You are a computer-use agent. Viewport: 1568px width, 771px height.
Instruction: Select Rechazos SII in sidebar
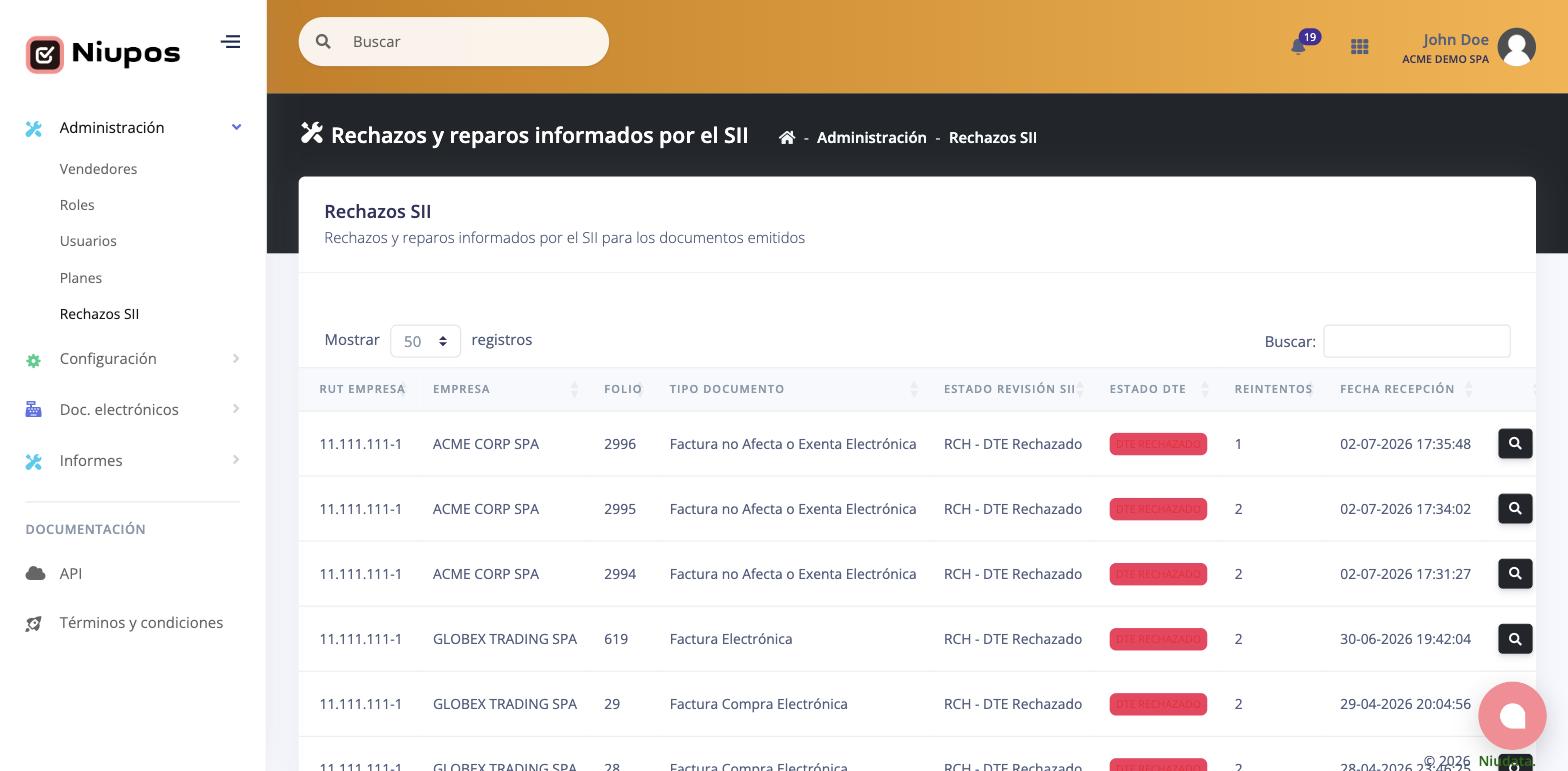point(99,314)
